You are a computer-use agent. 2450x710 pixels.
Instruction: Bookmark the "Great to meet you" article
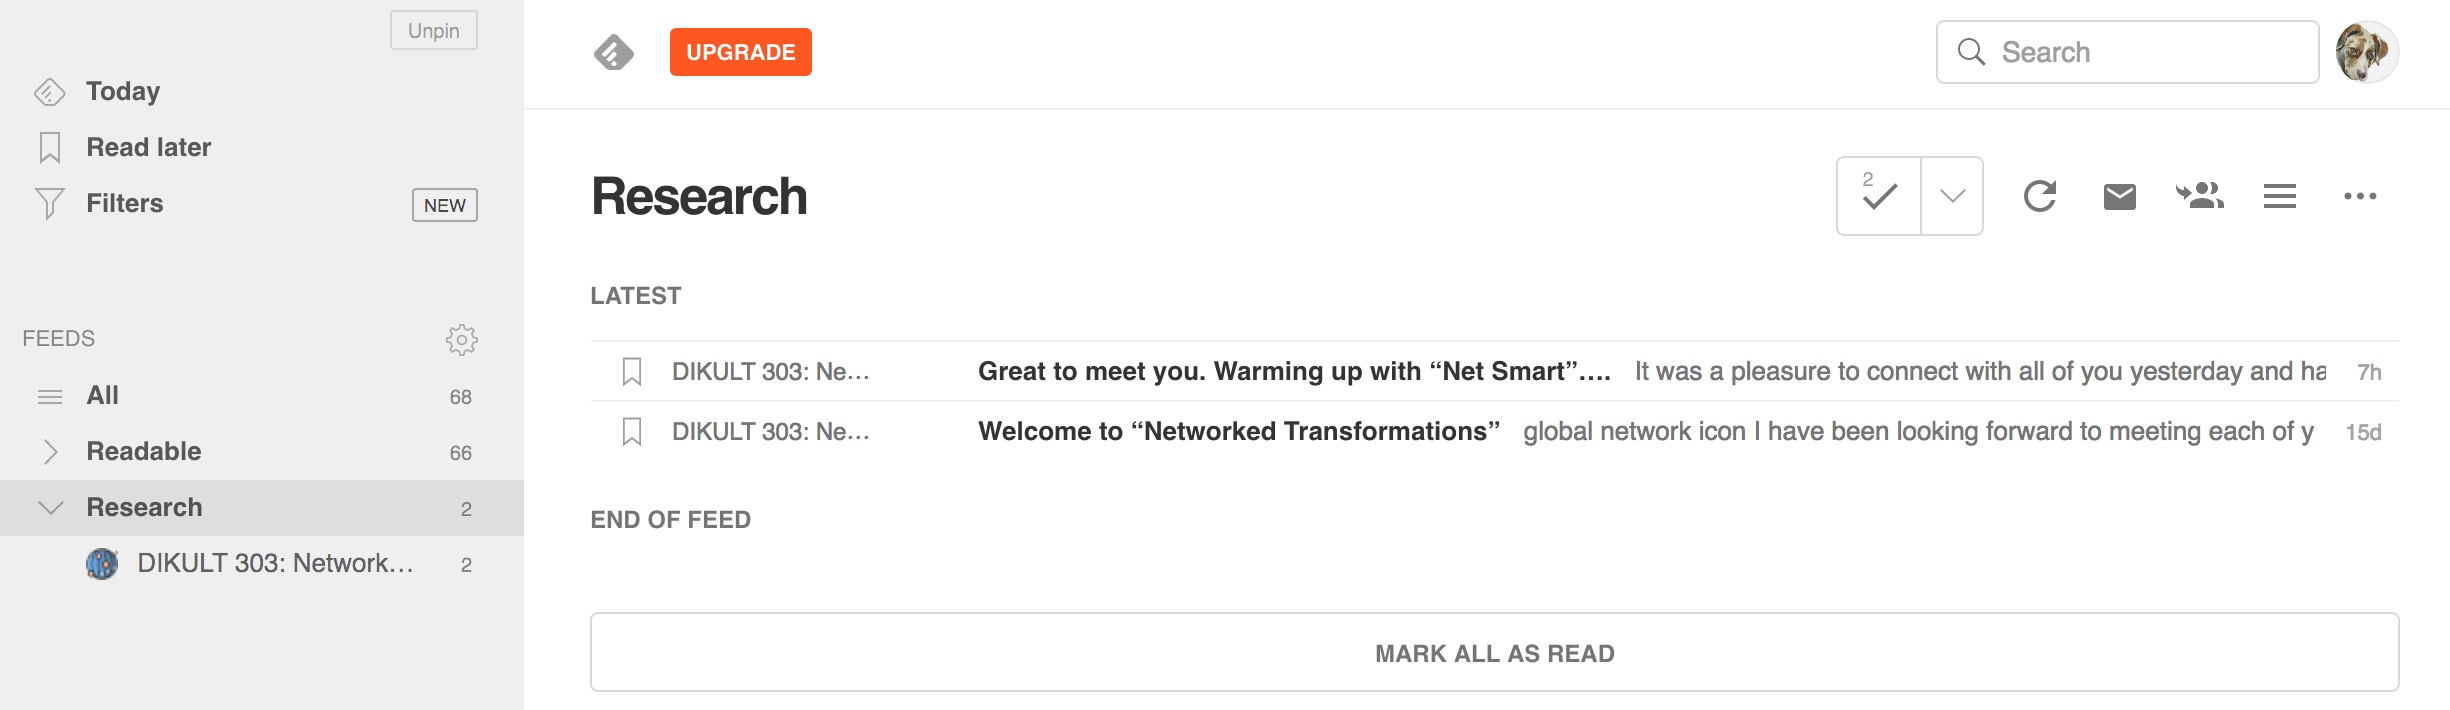(632, 372)
